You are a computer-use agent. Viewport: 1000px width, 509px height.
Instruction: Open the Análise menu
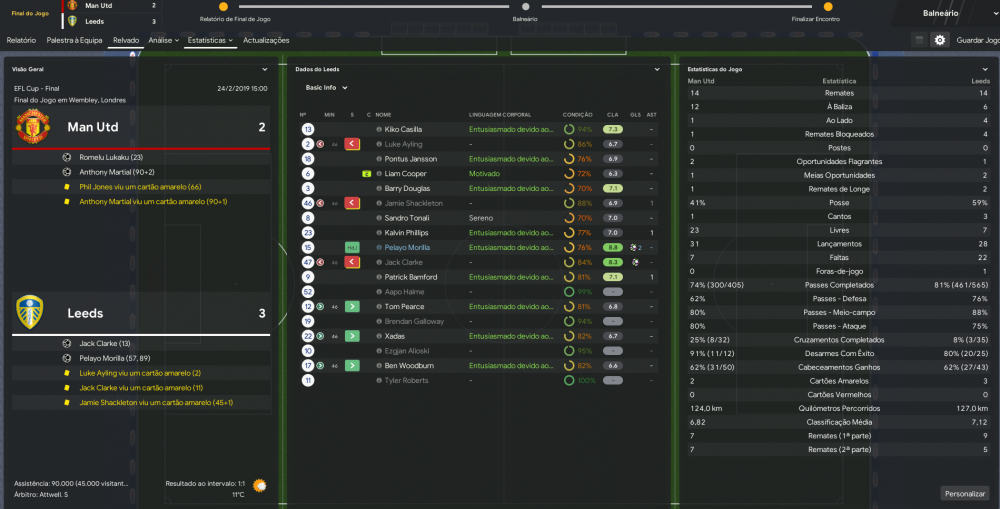tap(163, 40)
